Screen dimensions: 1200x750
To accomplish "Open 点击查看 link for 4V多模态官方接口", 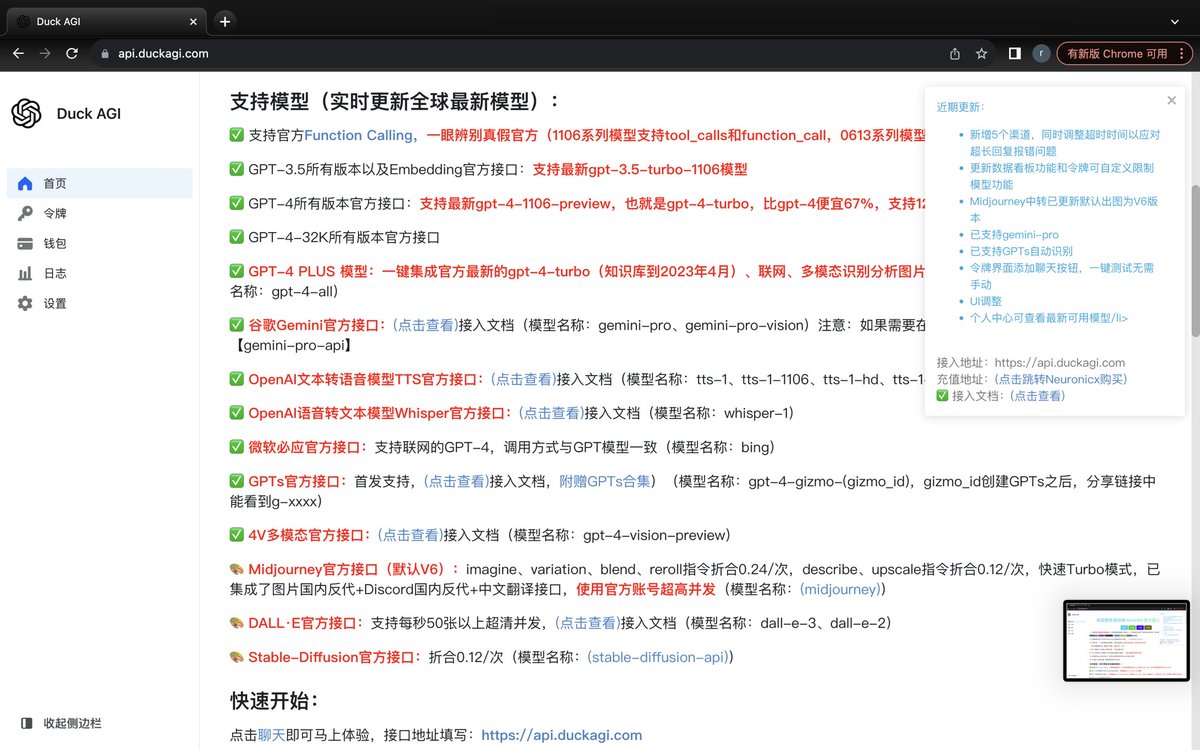I will pos(410,535).
